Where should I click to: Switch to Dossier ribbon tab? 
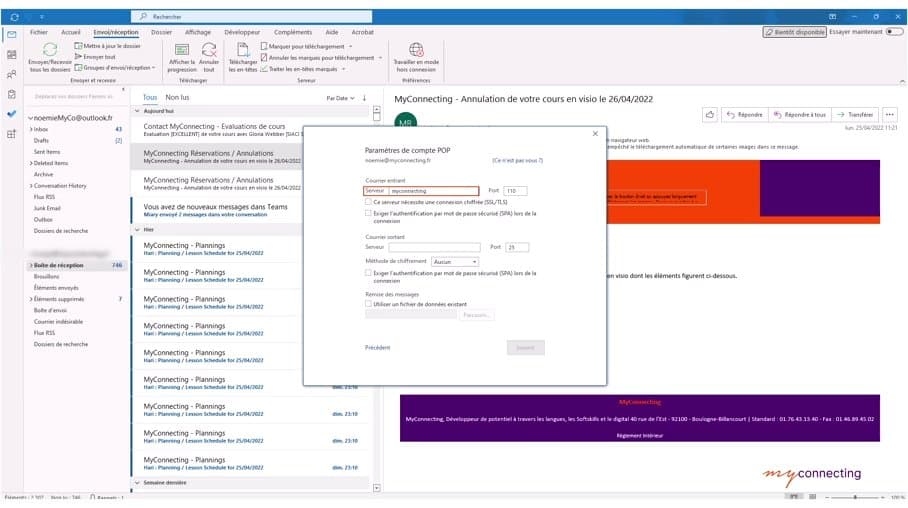point(162,32)
